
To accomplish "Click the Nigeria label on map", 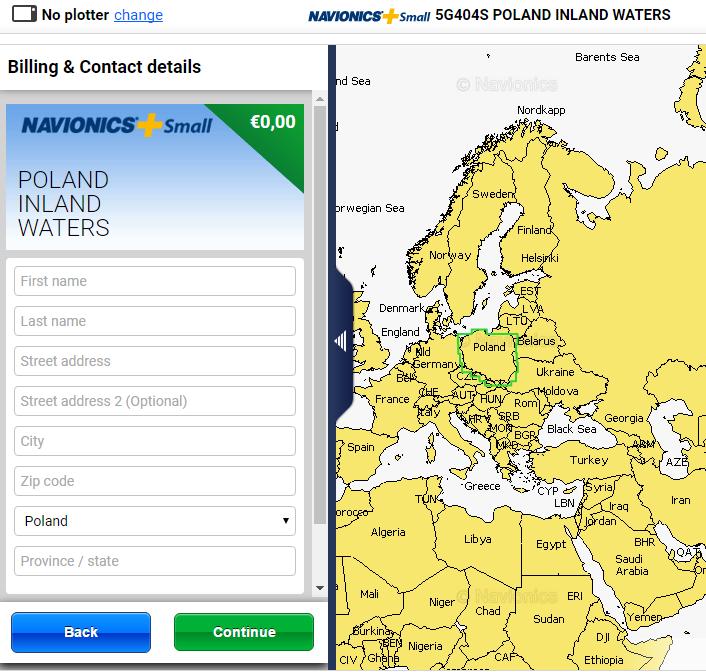I will tap(425, 646).
